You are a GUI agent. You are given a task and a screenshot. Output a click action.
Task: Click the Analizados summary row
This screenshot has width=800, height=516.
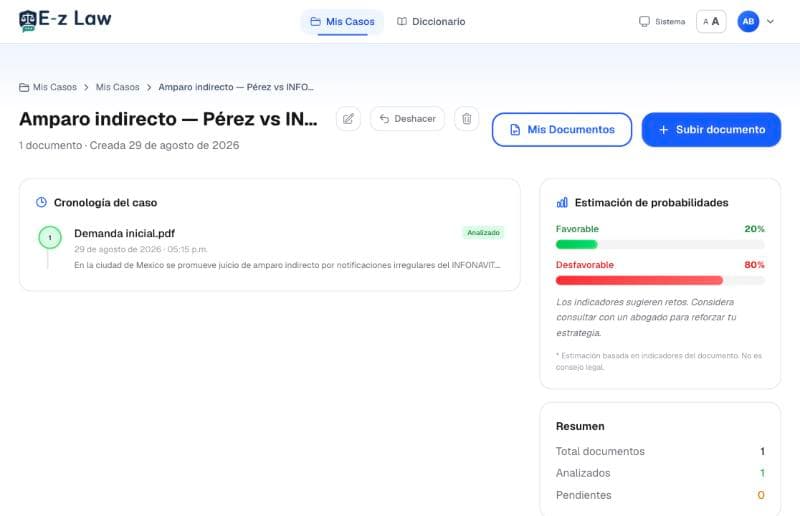660,473
